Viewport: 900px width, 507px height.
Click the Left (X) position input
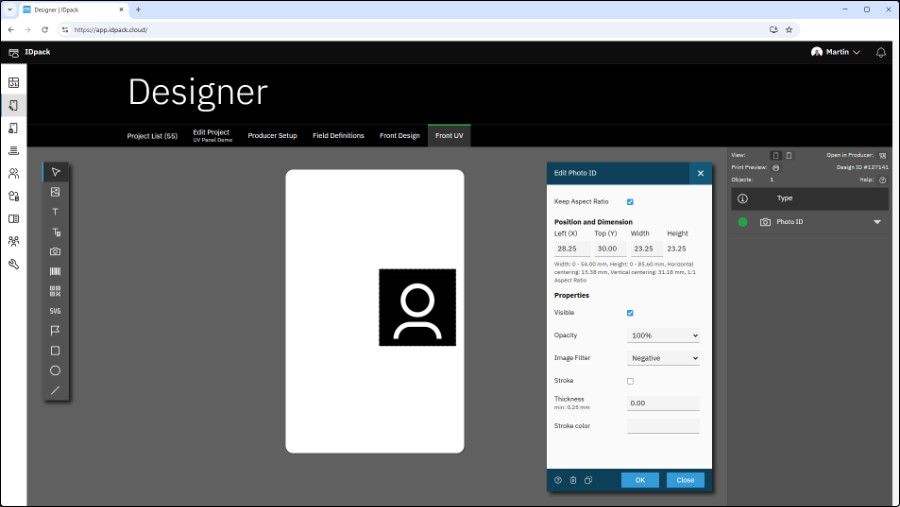[x=570, y=249]
